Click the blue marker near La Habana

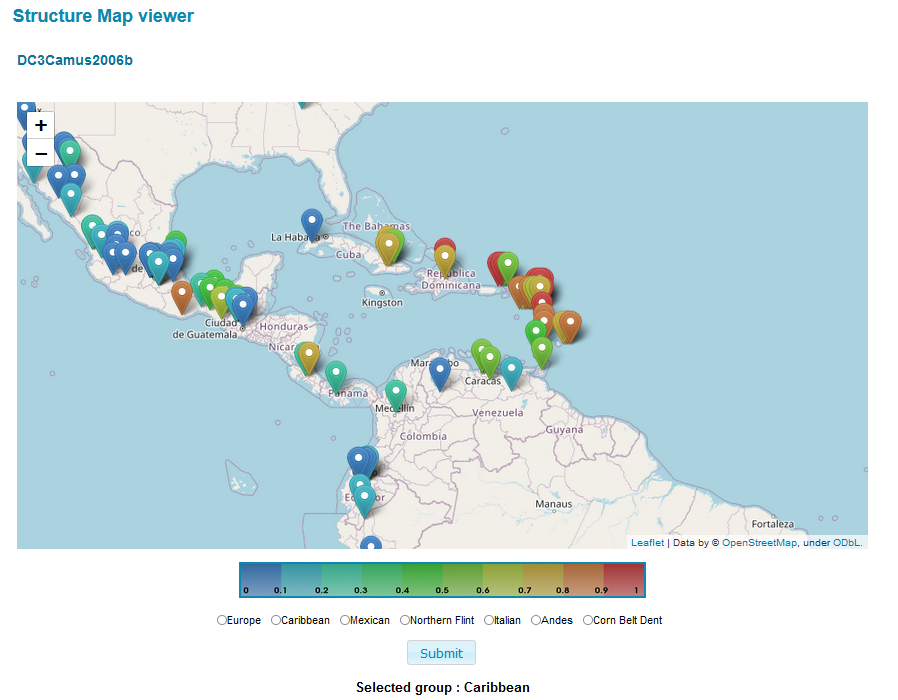tap(312, 225)
